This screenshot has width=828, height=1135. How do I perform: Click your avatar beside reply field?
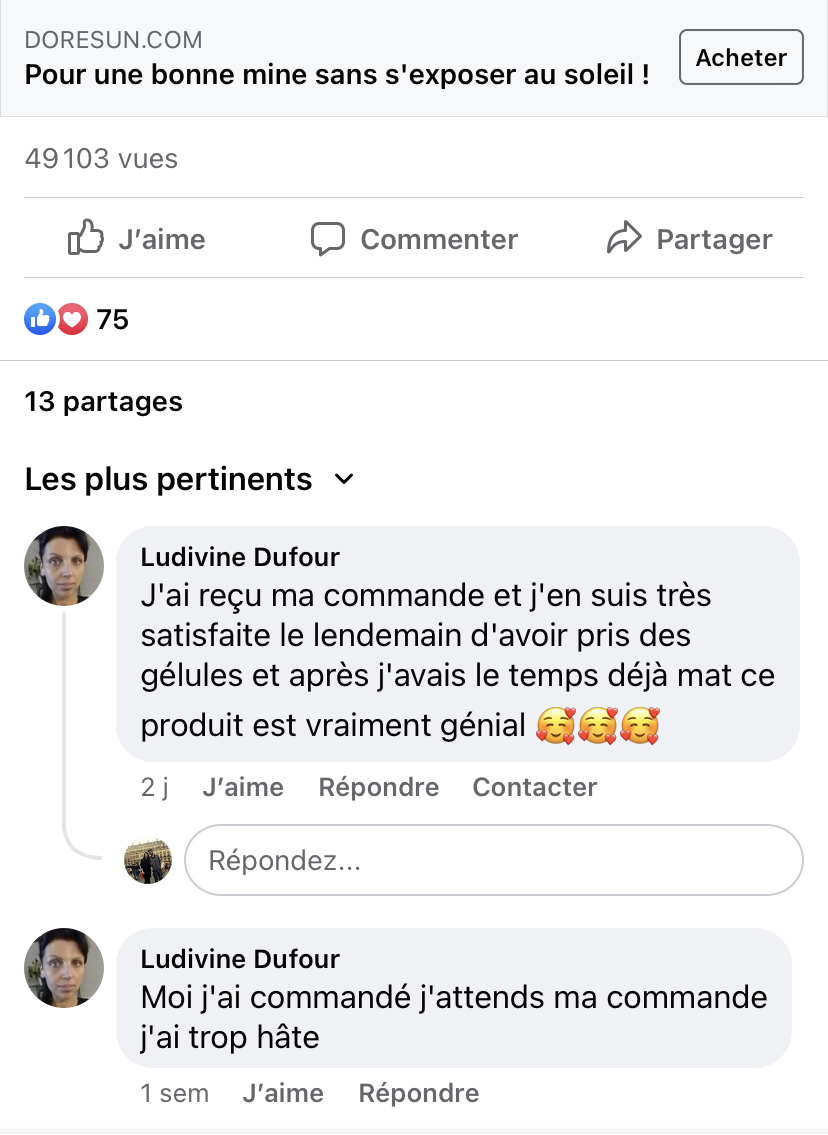point(148,860)
